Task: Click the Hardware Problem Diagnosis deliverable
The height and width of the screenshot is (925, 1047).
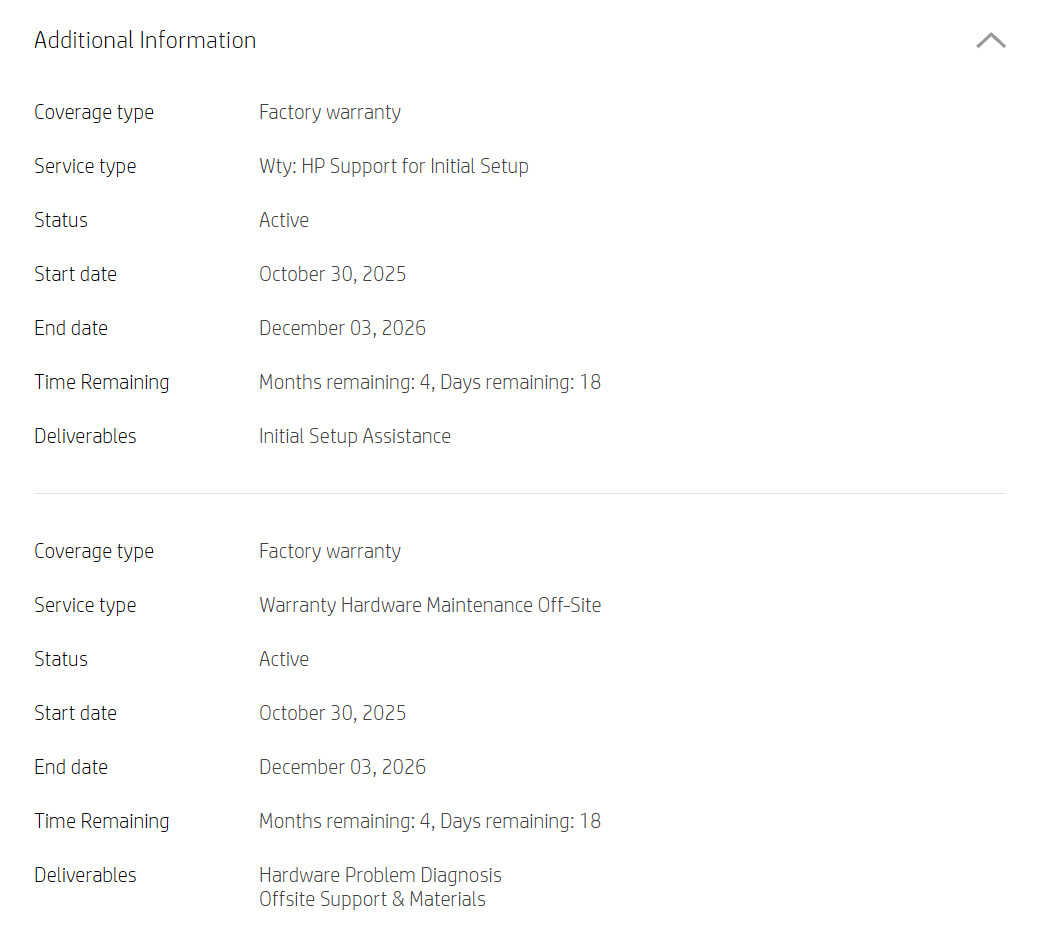Action: 380,875
